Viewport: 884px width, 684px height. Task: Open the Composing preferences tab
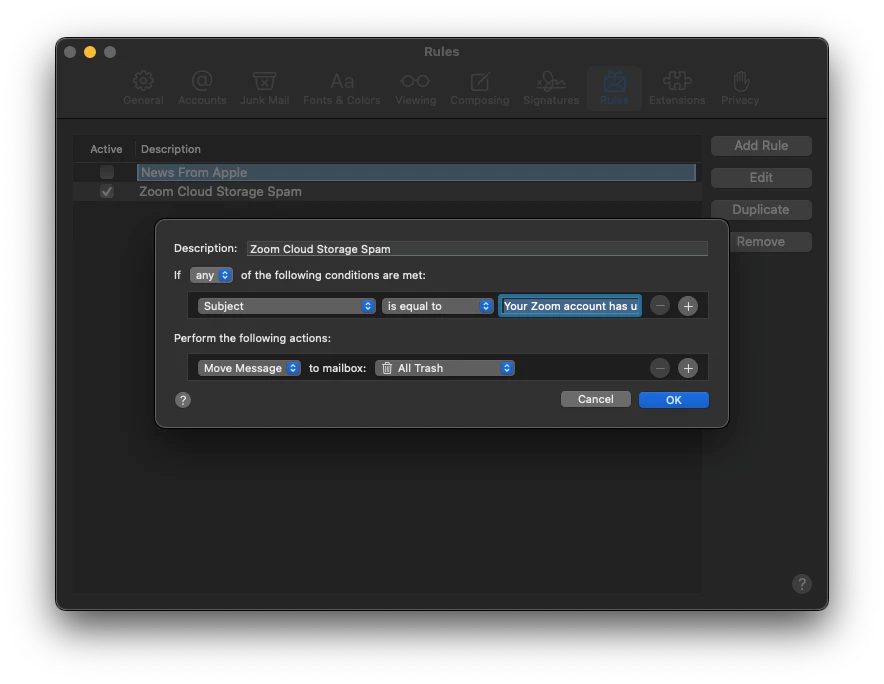[479, 88]
